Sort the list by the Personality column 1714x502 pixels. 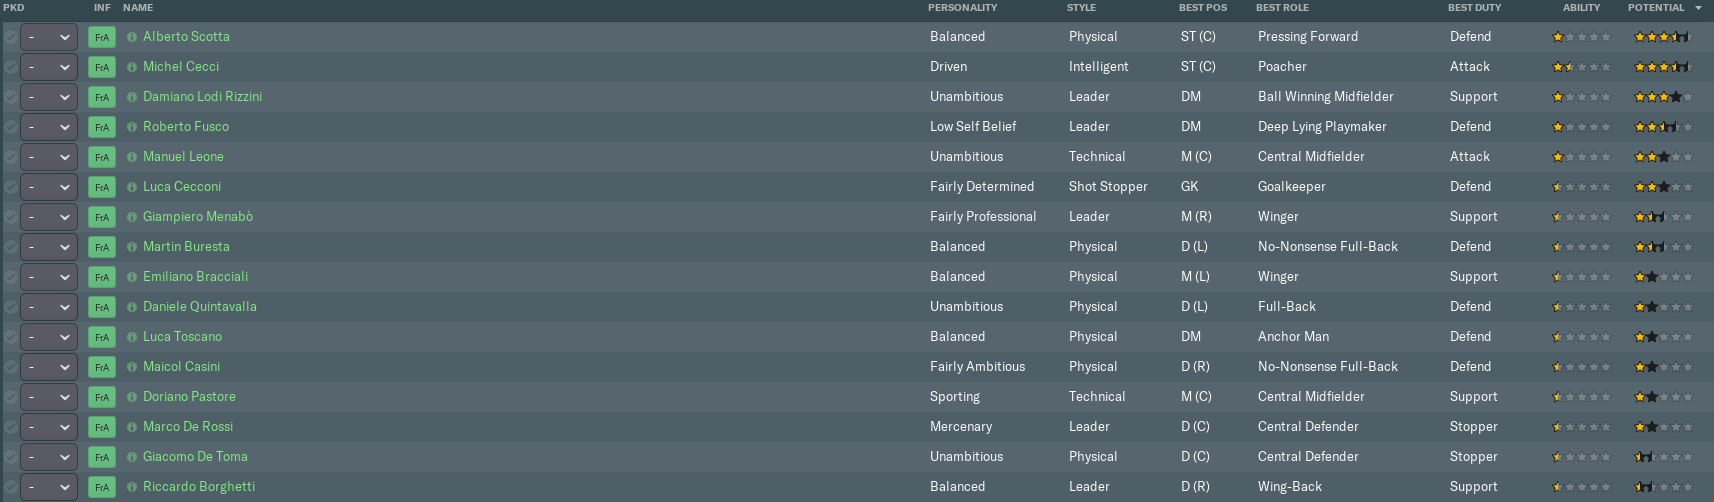pyautogui.click(x=962, y=8)
